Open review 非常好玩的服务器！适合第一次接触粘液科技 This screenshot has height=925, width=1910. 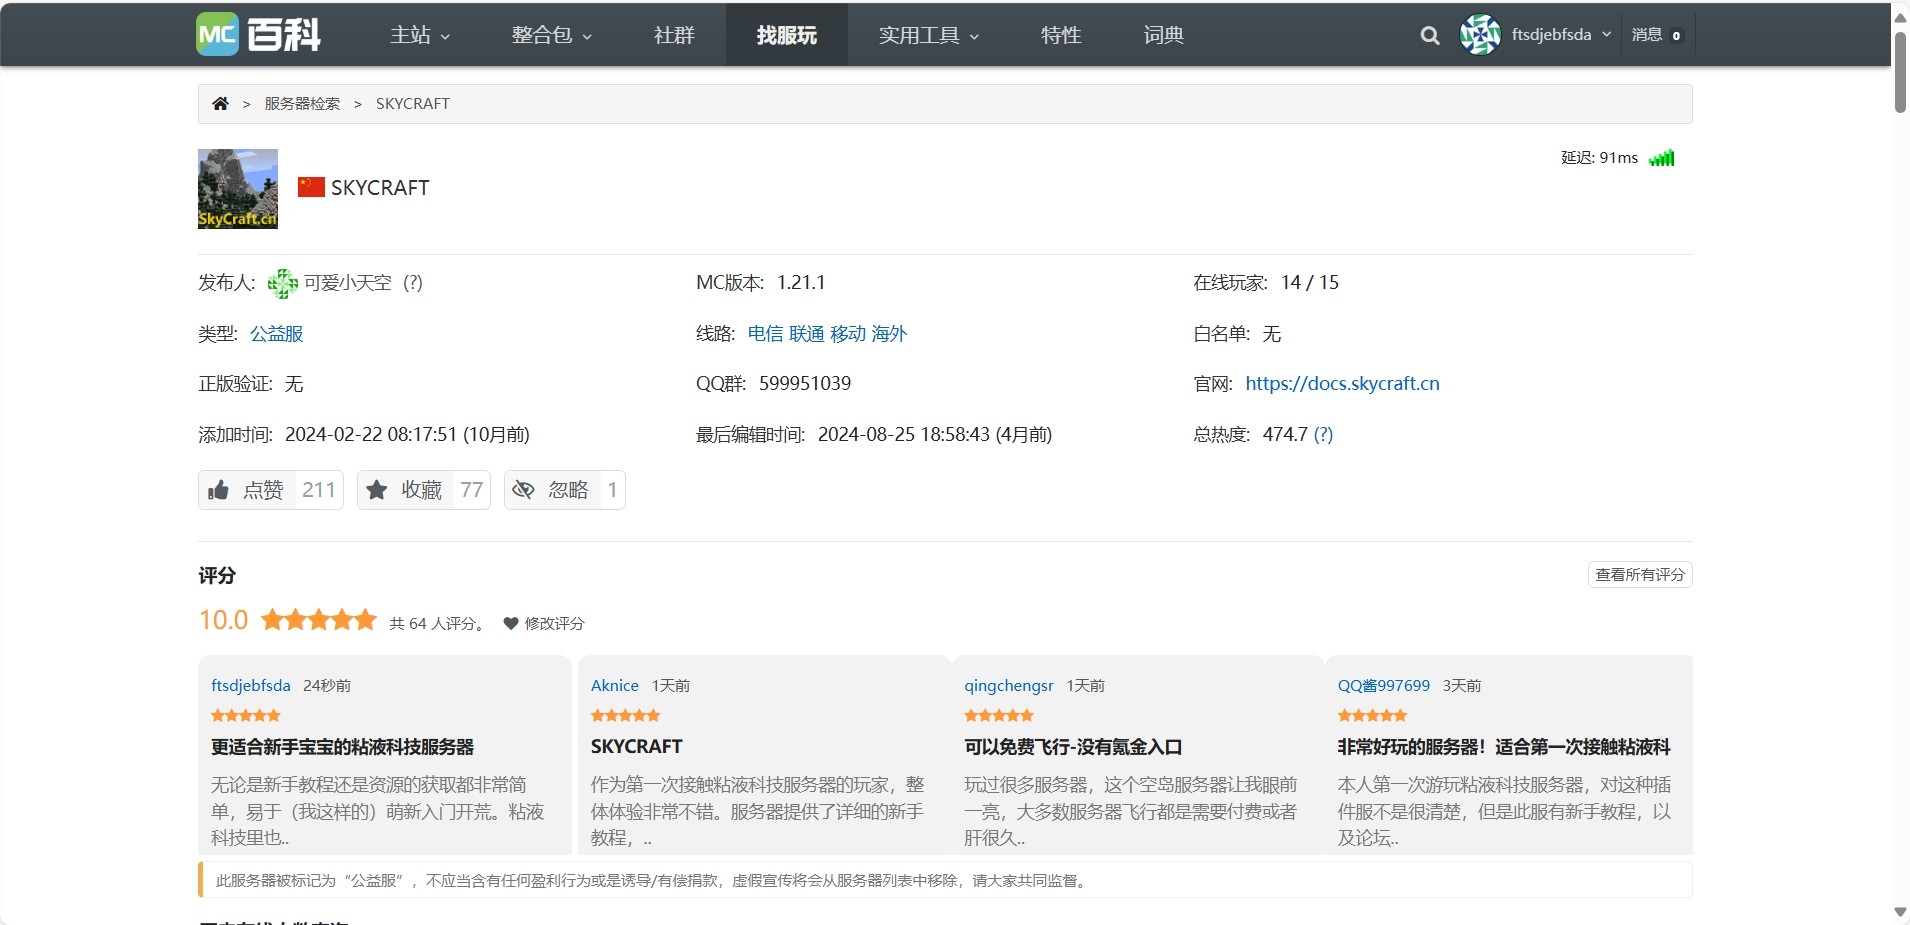point(1504,747)
